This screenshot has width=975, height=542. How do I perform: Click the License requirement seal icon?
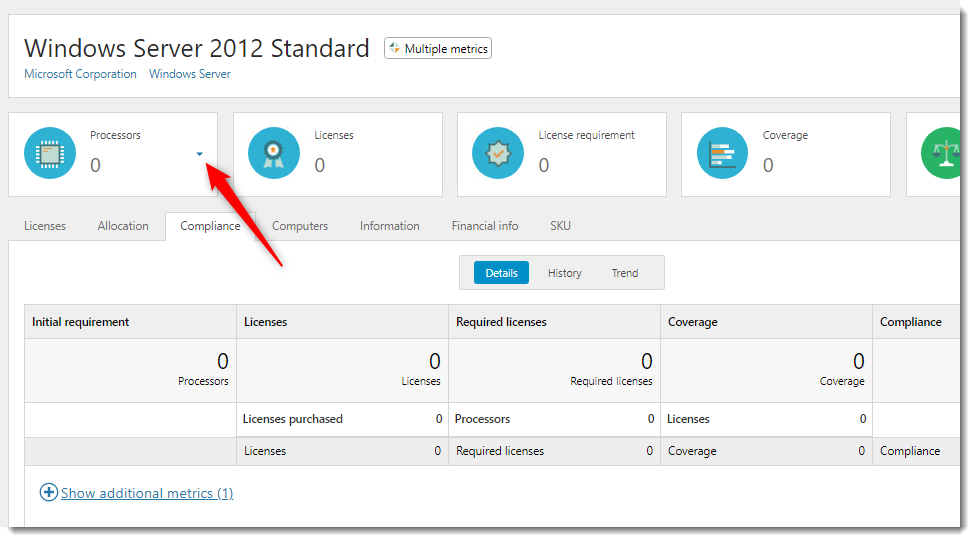click(x=497, y=153)
